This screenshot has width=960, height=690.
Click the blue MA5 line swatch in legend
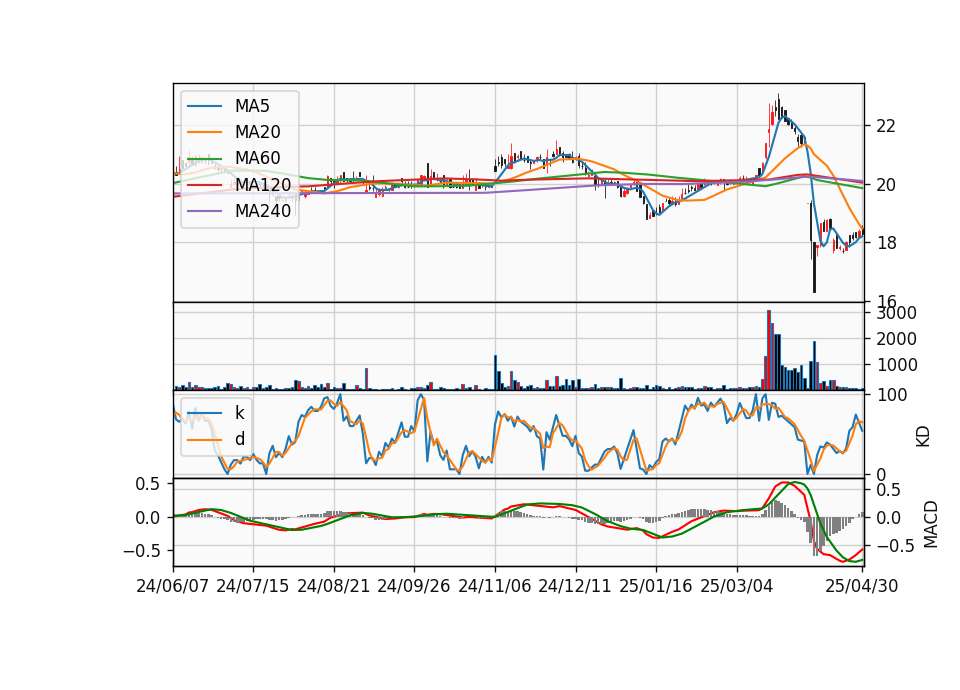point(204,106)
